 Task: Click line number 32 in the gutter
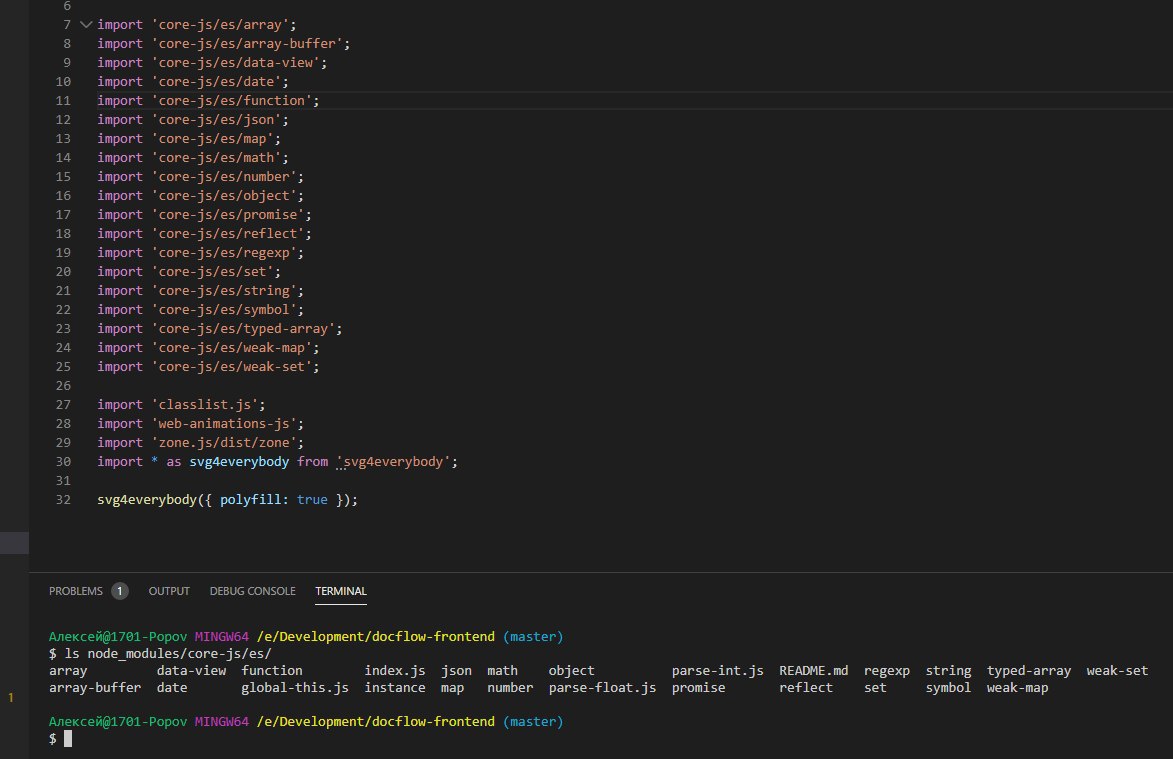[63, 500]
